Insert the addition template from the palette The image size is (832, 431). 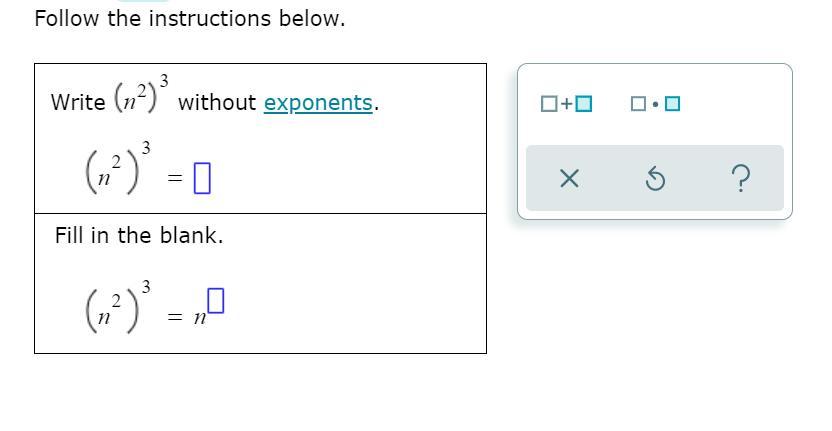[x=565, y=103]
